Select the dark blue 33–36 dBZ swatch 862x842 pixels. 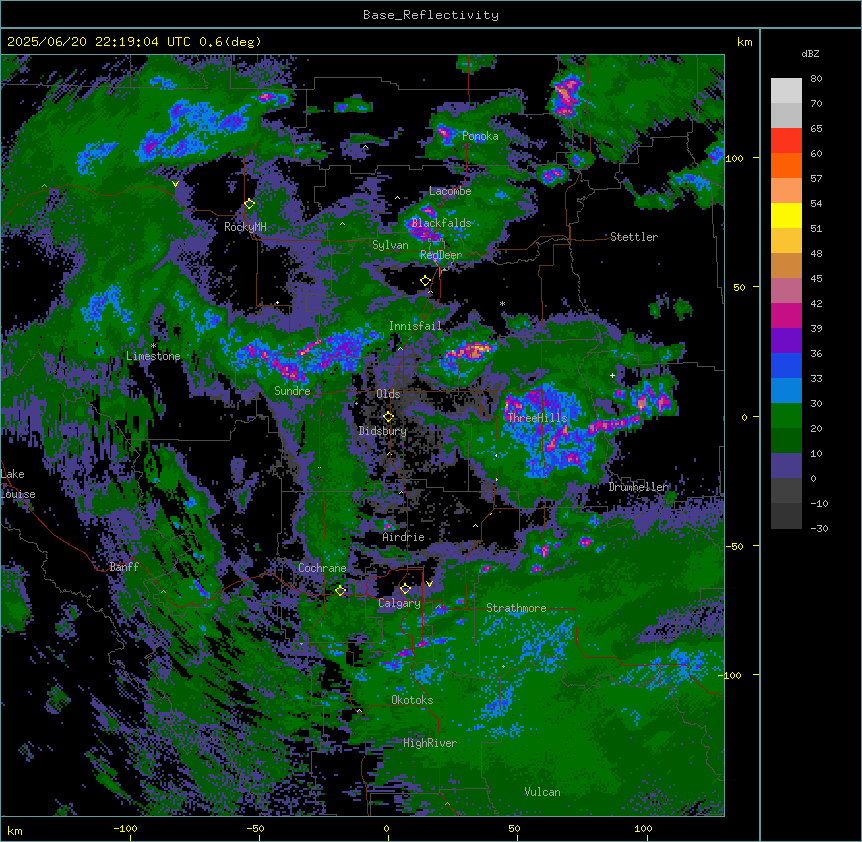(786, 365)
